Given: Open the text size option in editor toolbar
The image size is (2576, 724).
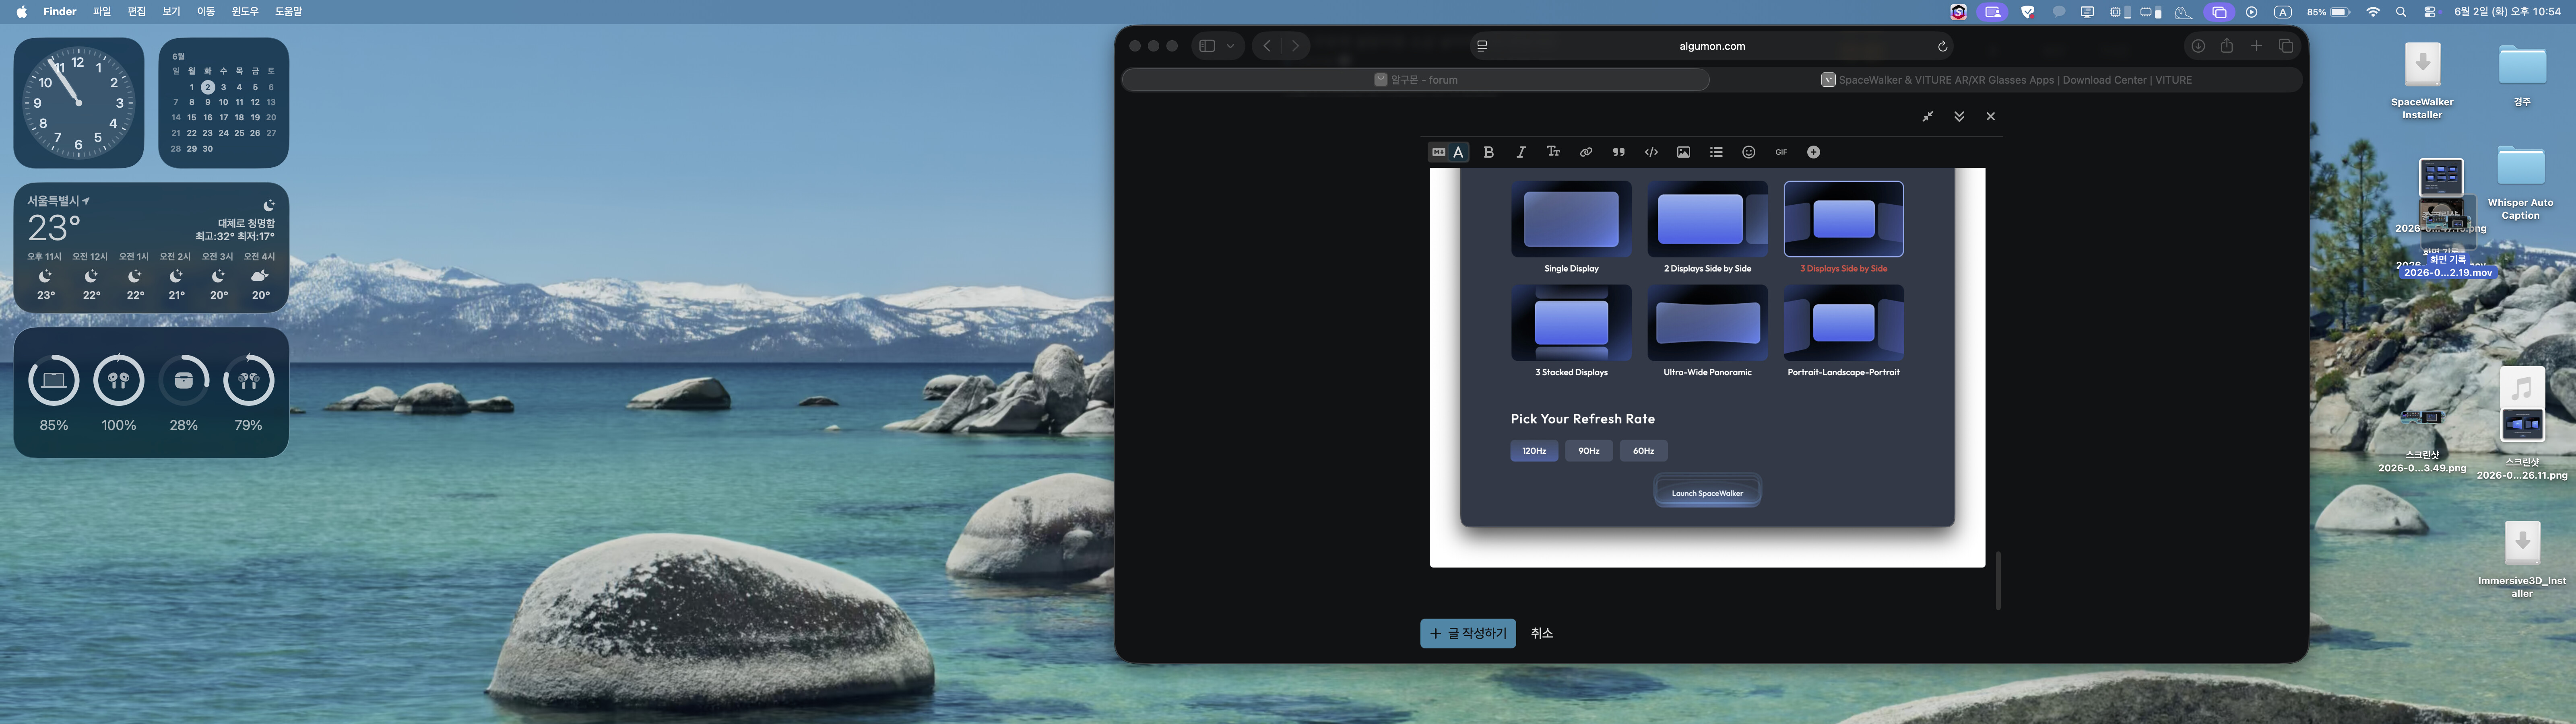Looking at the screenshot, I should [1553, 152].
